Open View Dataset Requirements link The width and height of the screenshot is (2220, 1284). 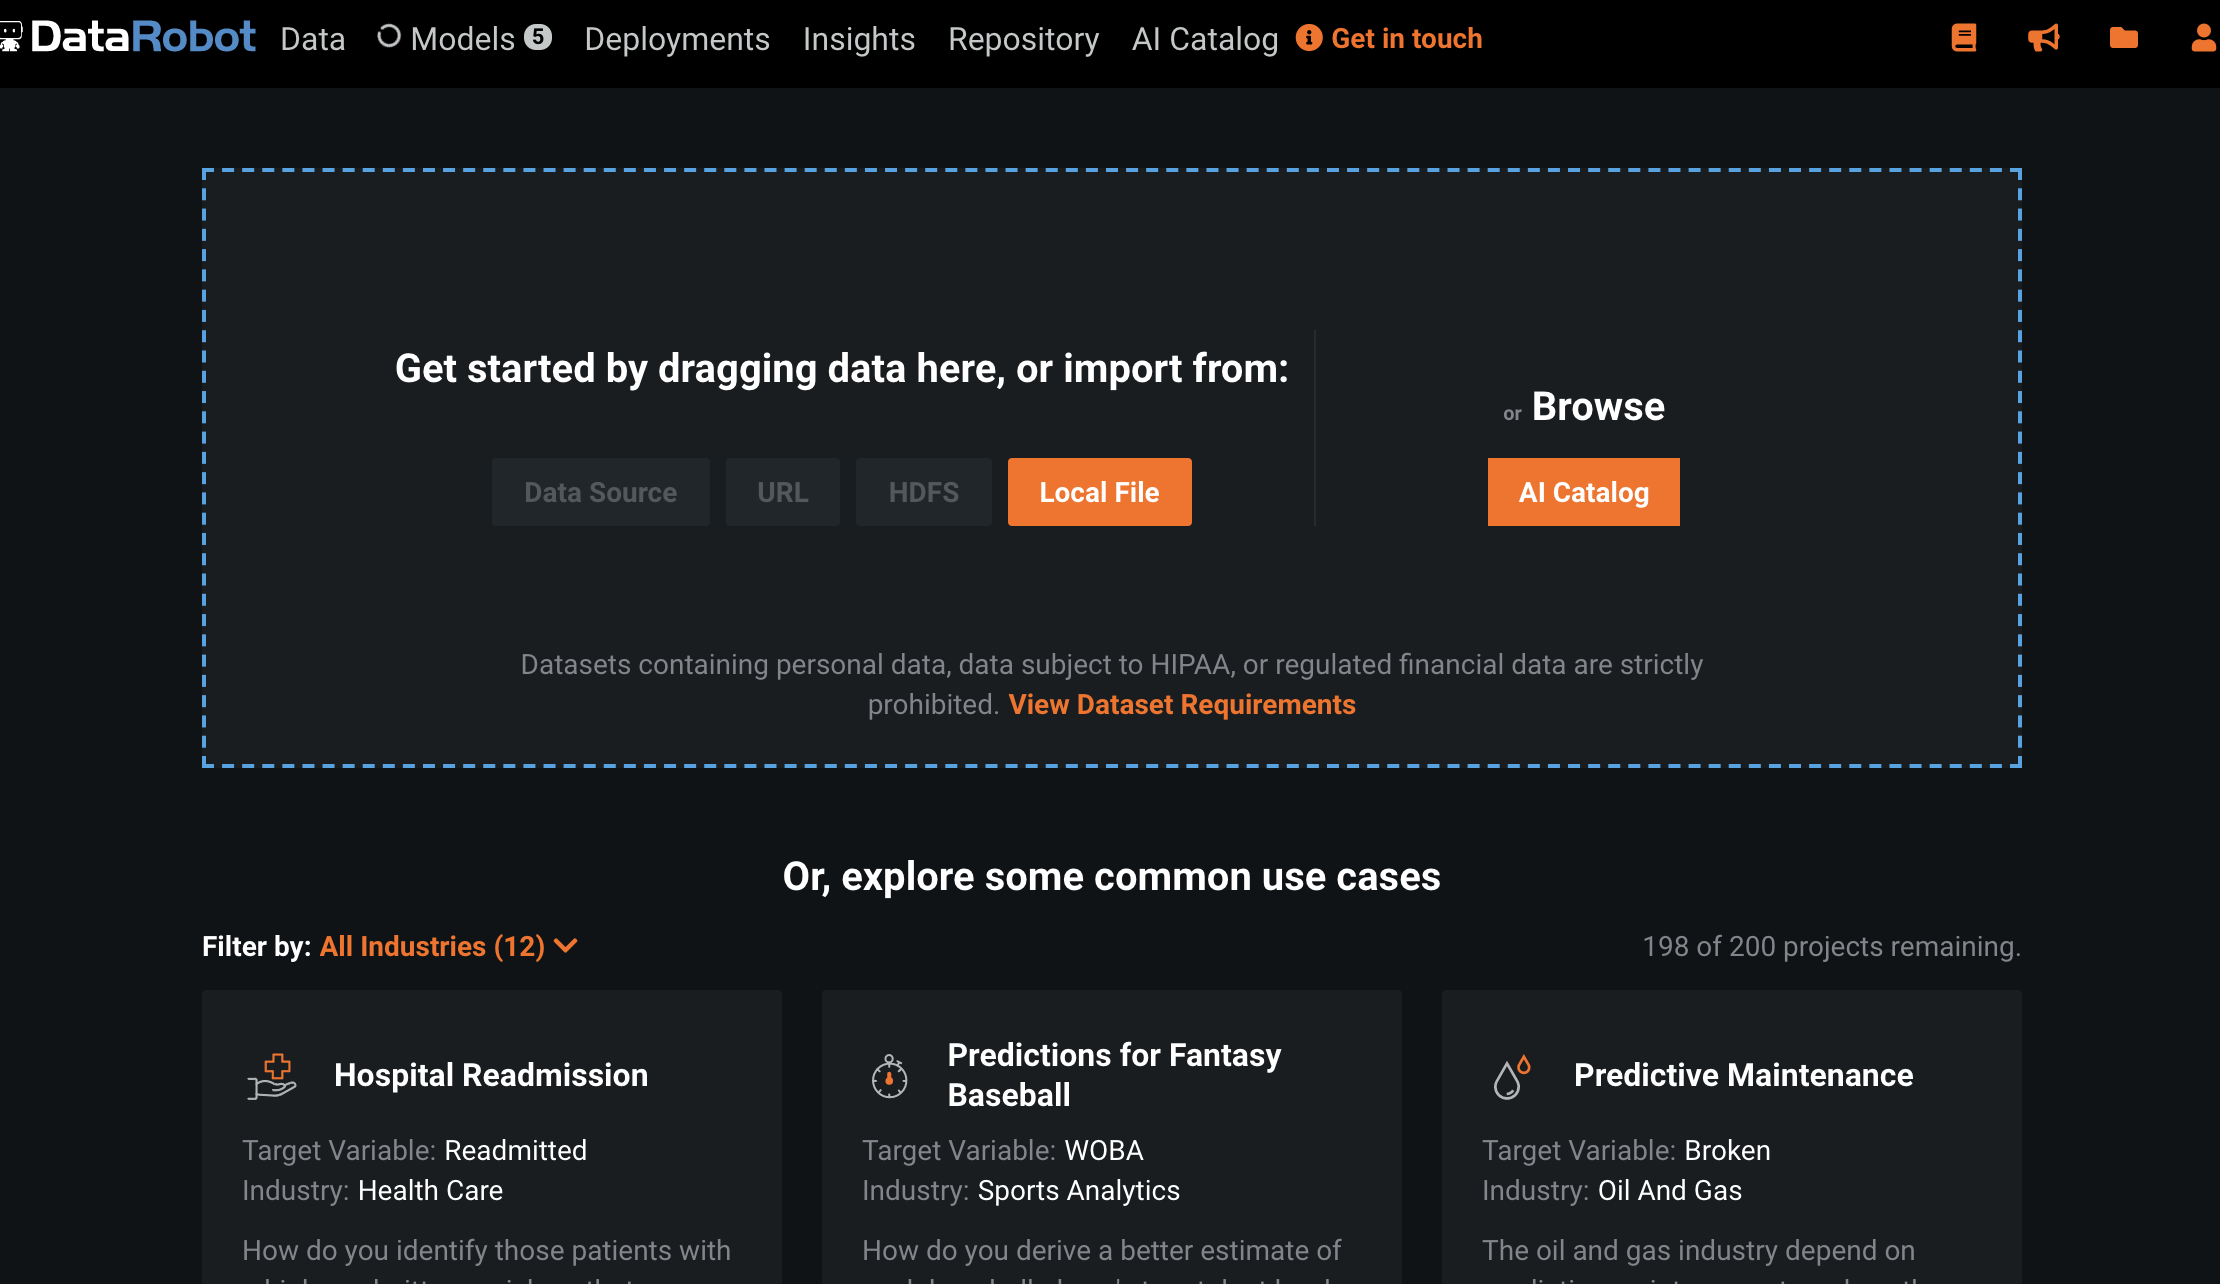(1182, 705)
